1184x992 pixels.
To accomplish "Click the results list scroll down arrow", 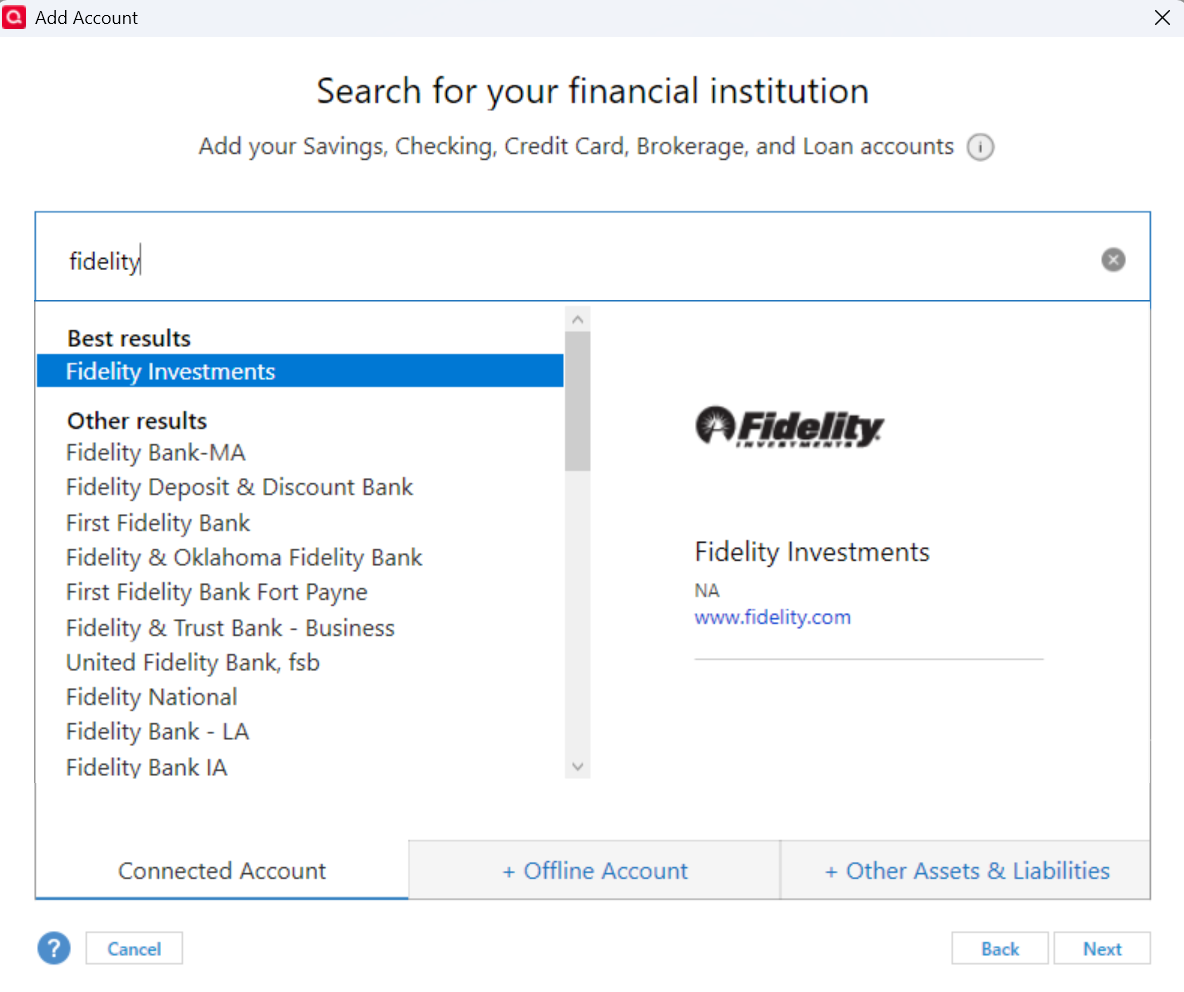I will point(578,766).
